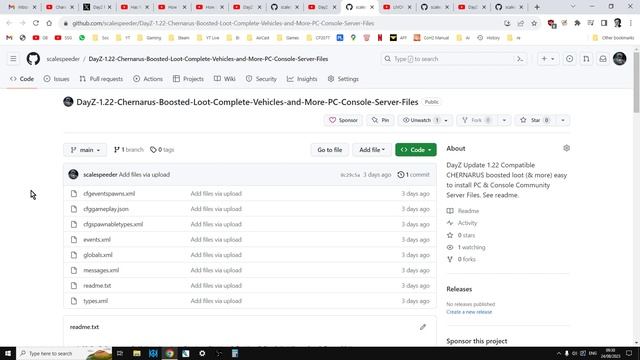Open events.xml file

[x=97, y=240]
